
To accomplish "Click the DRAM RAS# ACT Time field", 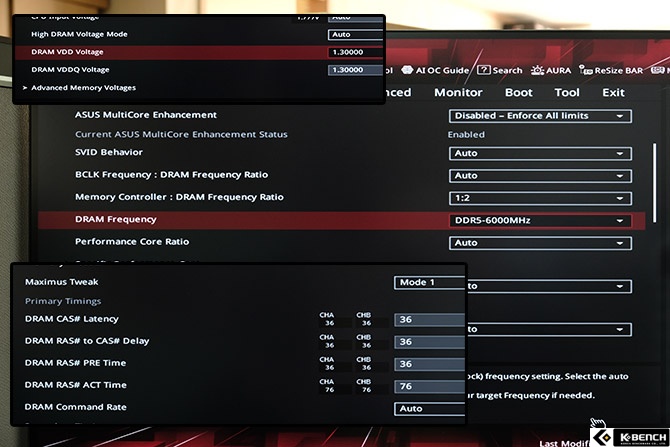I will coord(429,386).
